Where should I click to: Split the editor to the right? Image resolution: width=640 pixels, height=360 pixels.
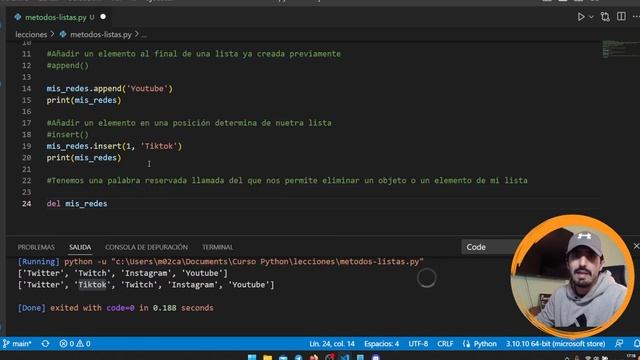click(621, 16)
